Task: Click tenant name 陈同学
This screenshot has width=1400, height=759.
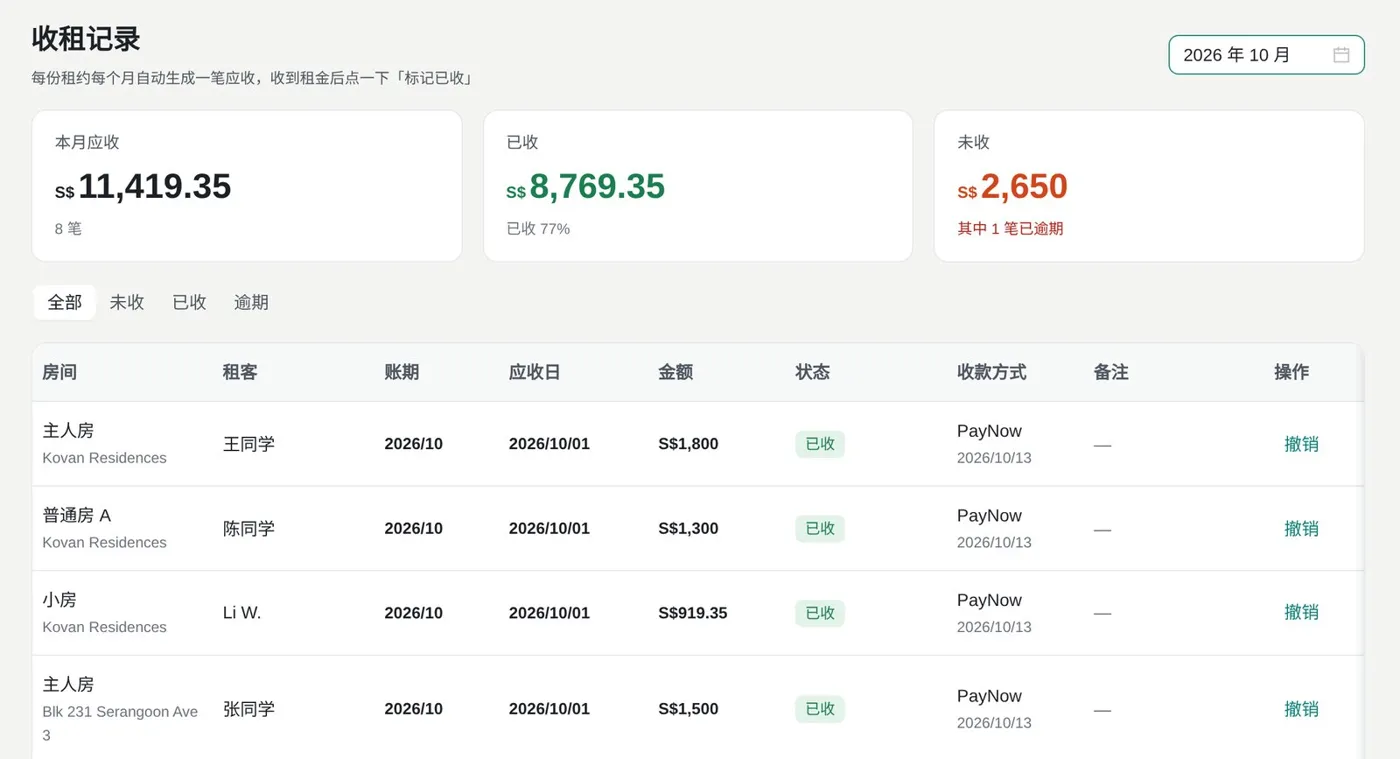Action: tap(249, 528)
